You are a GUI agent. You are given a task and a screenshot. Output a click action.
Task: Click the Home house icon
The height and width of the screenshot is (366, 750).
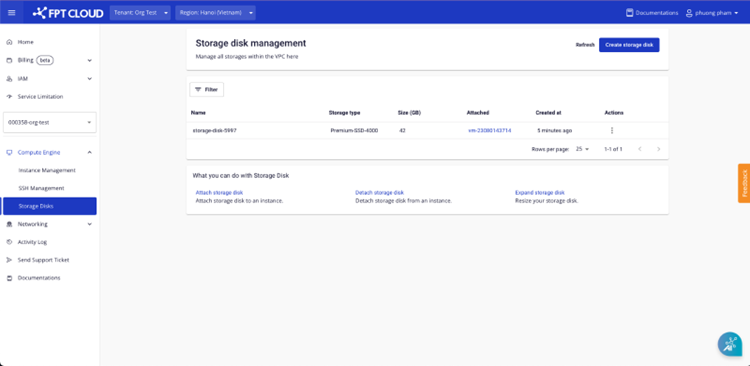tap(9, 42)
